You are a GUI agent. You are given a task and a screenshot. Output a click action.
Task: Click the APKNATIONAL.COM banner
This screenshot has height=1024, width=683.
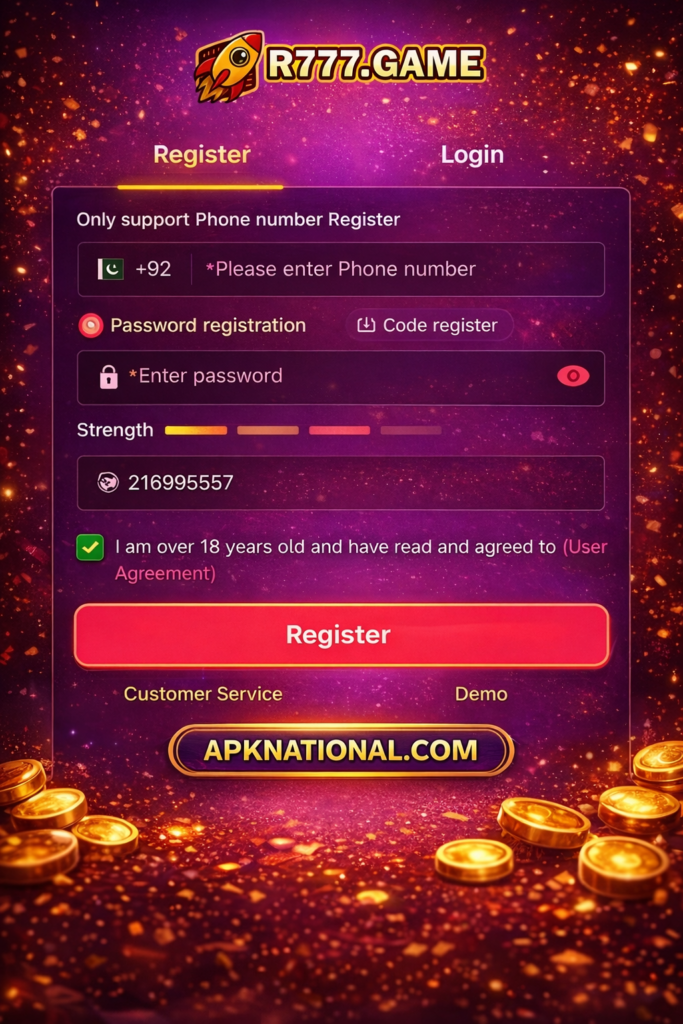(x=341, y=750)
